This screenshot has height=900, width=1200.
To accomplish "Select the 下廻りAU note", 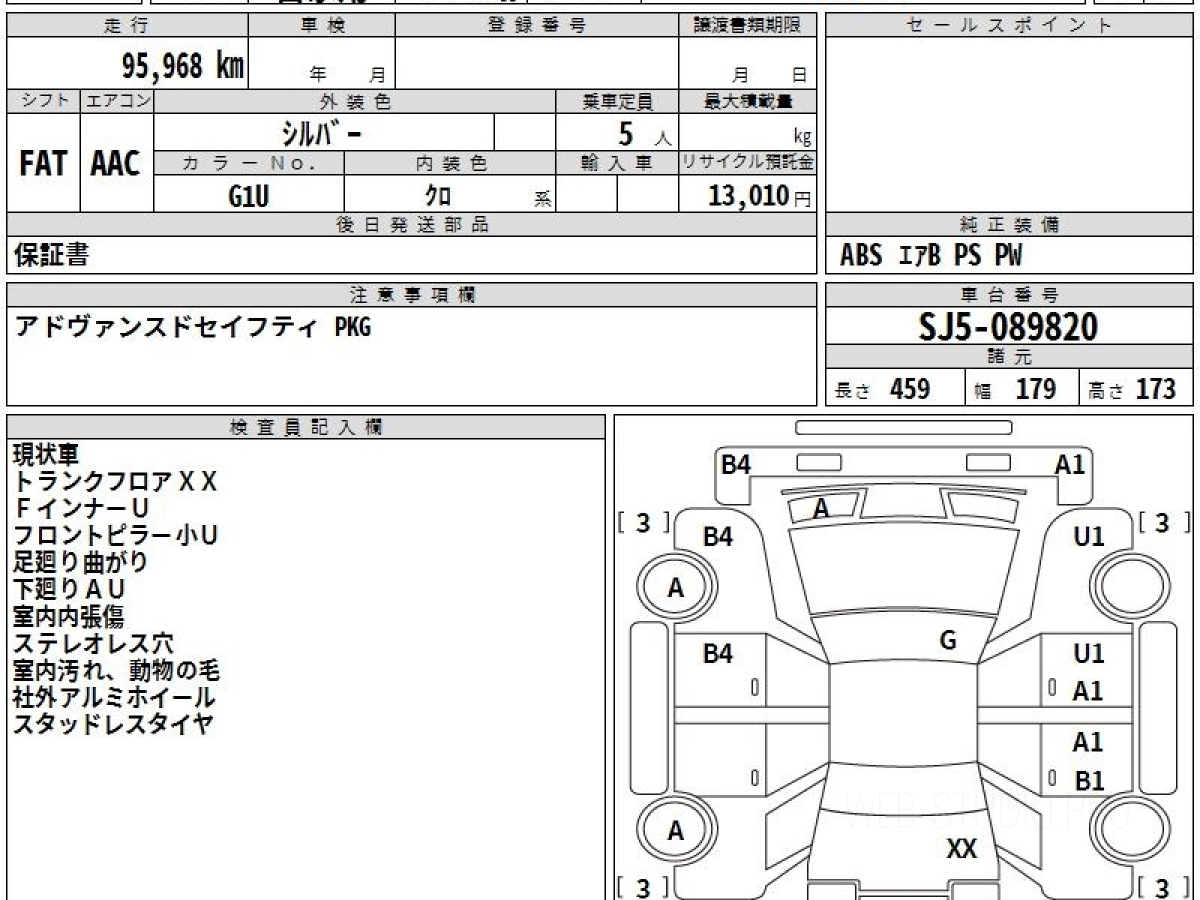I will (x=69, y=590).
